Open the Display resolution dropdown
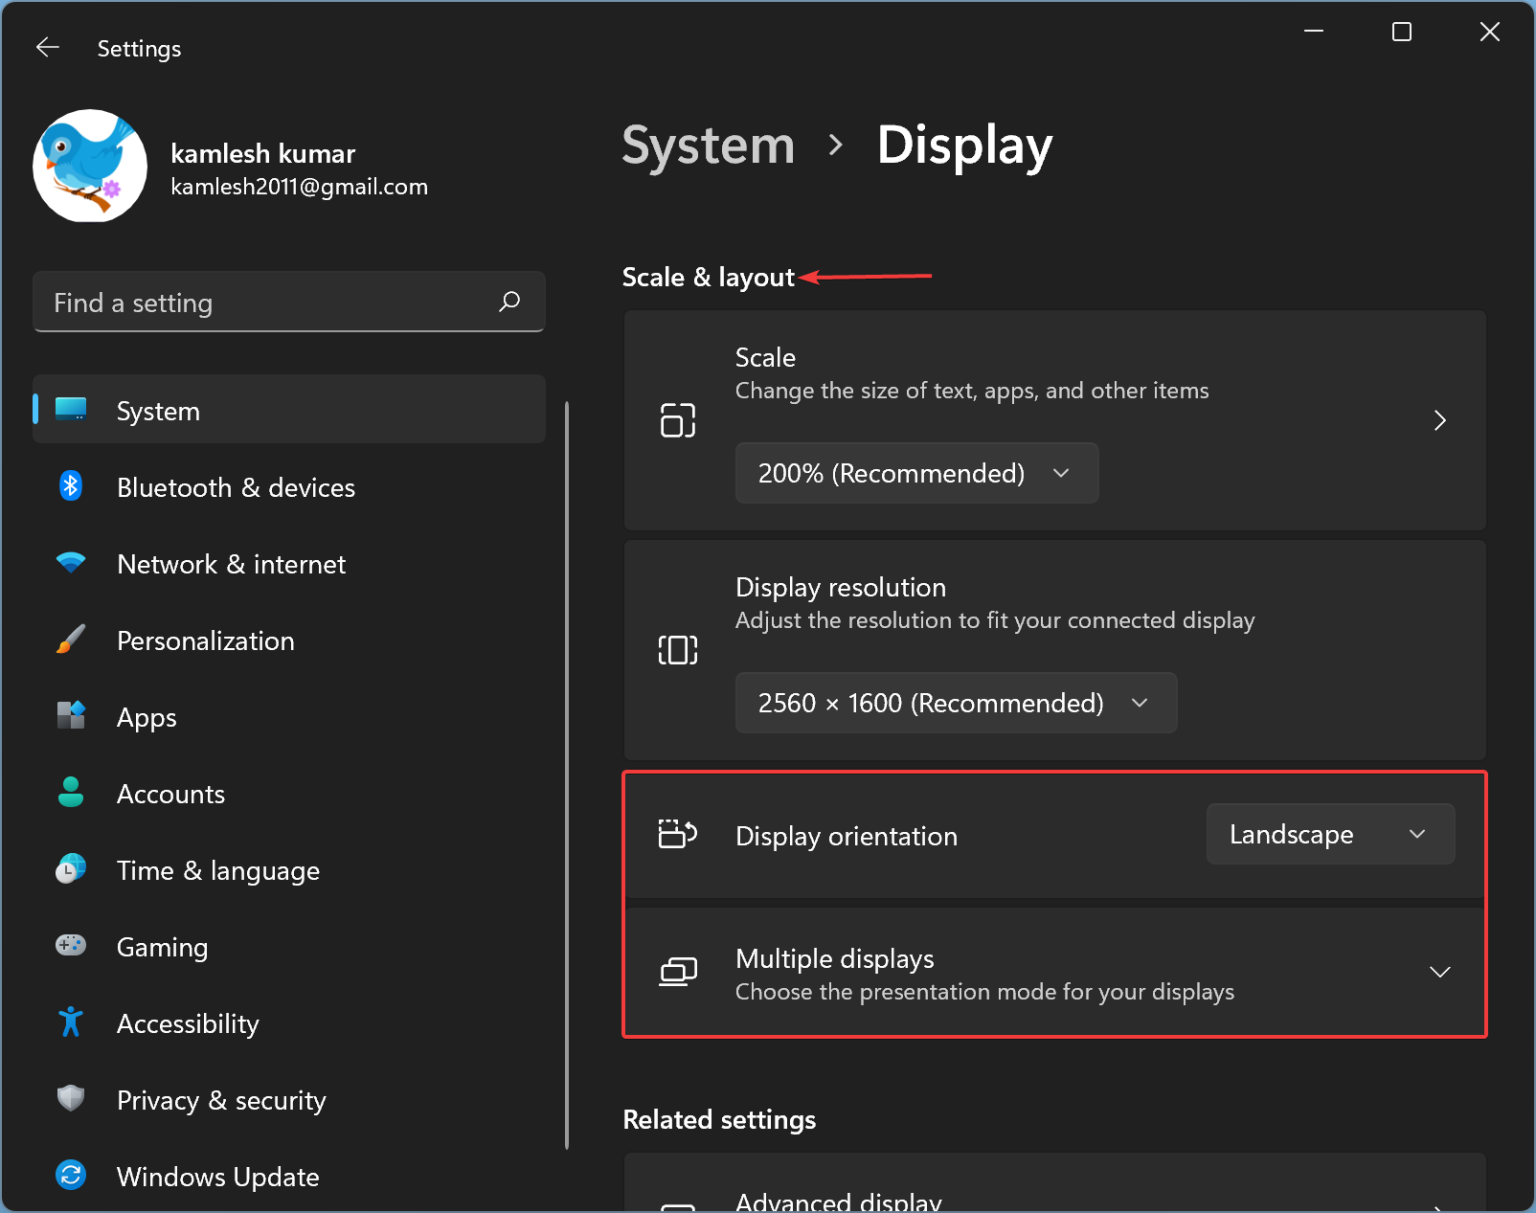This screenshot has height=1213, width=1536. pyautogui.click(x=955, y=703)
